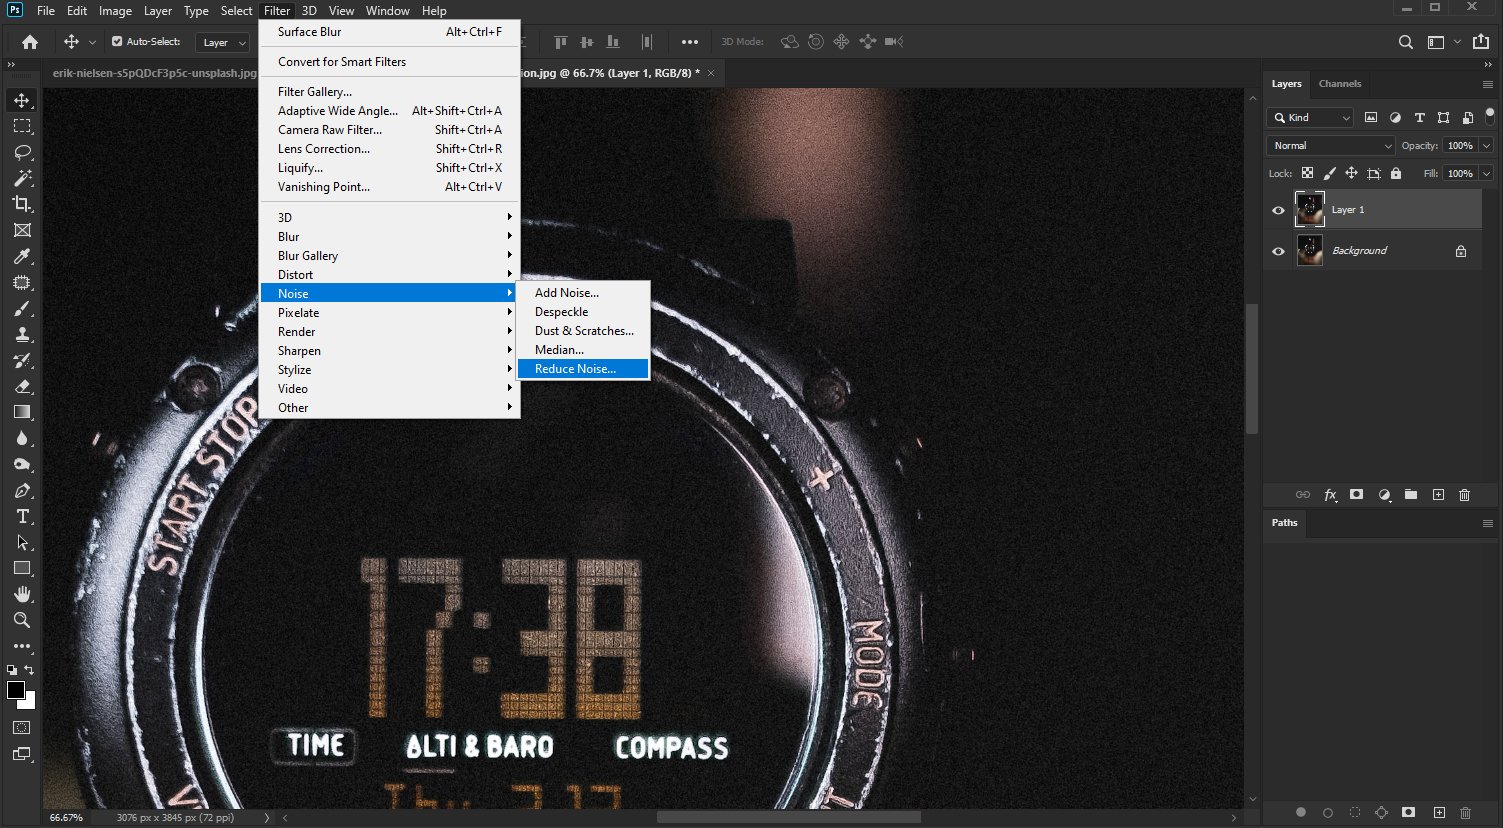Select the Hand tool
This screenshot has height=828, width=1503.
click(x=22, y=594)
